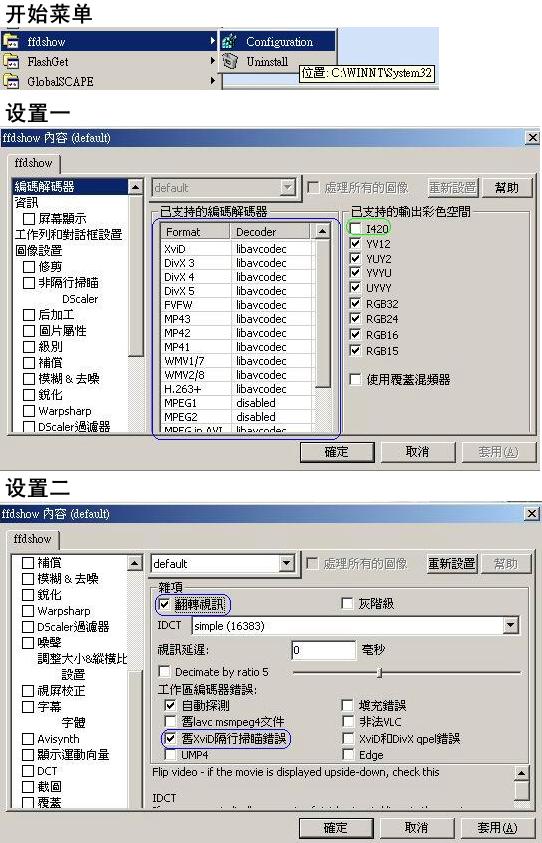Click 確定 in the lower dialog
Screen dimensions: 542x843
(336, 827)
